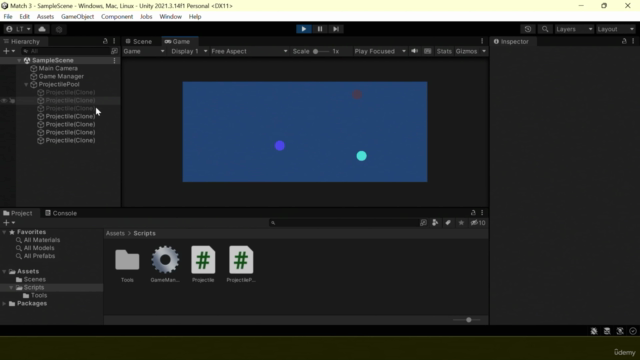The height and width of the screenshot is (360, 640).
Task: Click the Hierarchy search scope icon
Action: pyautogui.click(x=114, y=51)
